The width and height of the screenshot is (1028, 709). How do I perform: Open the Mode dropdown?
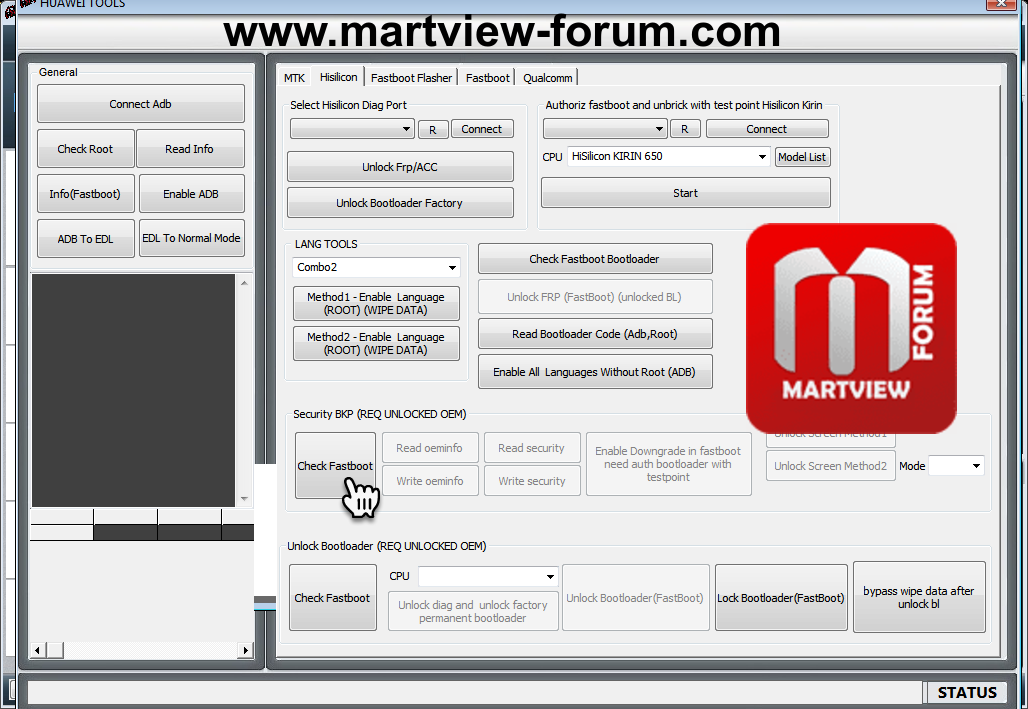coord(956,466)
